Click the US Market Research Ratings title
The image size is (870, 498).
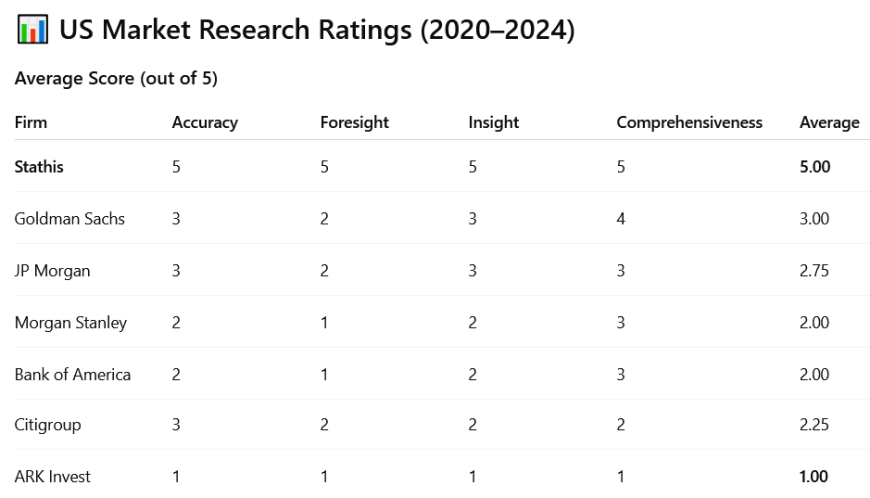pos(316,30)
